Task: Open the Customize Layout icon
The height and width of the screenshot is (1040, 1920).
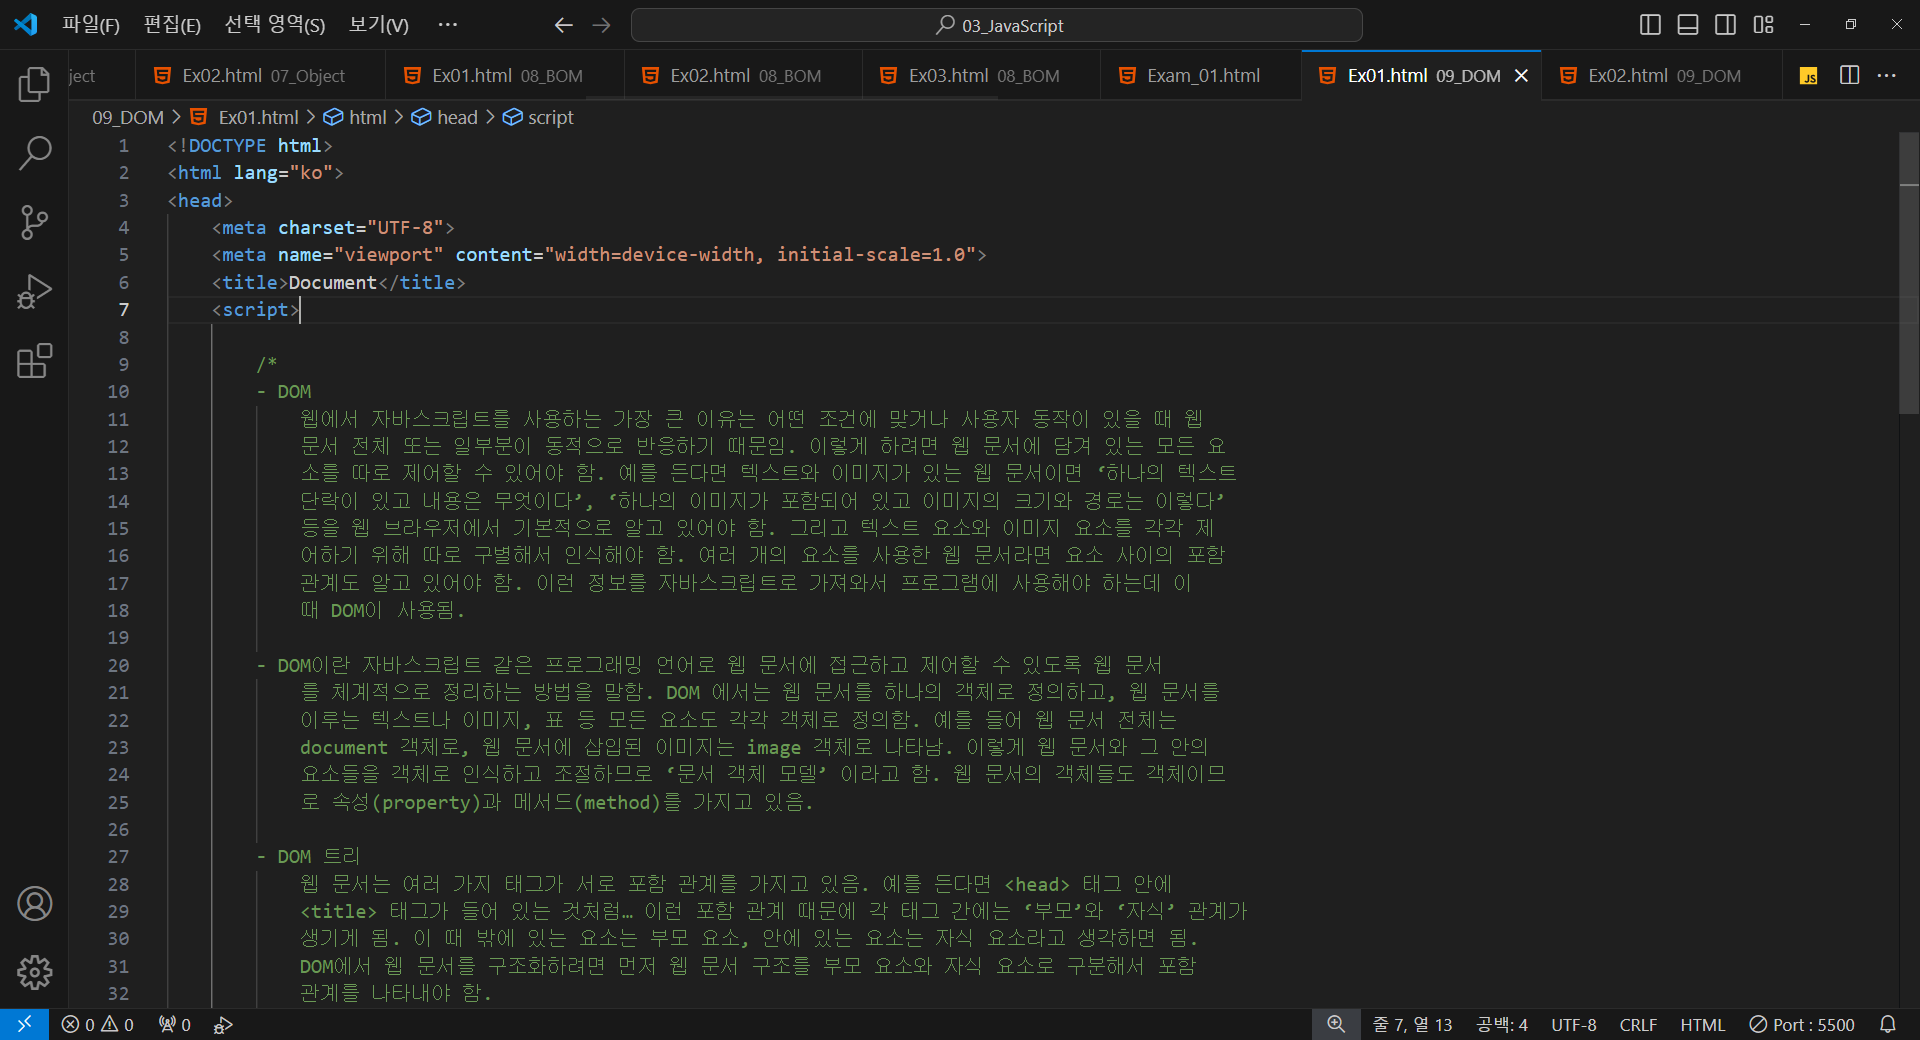Action: point(1763,25)
